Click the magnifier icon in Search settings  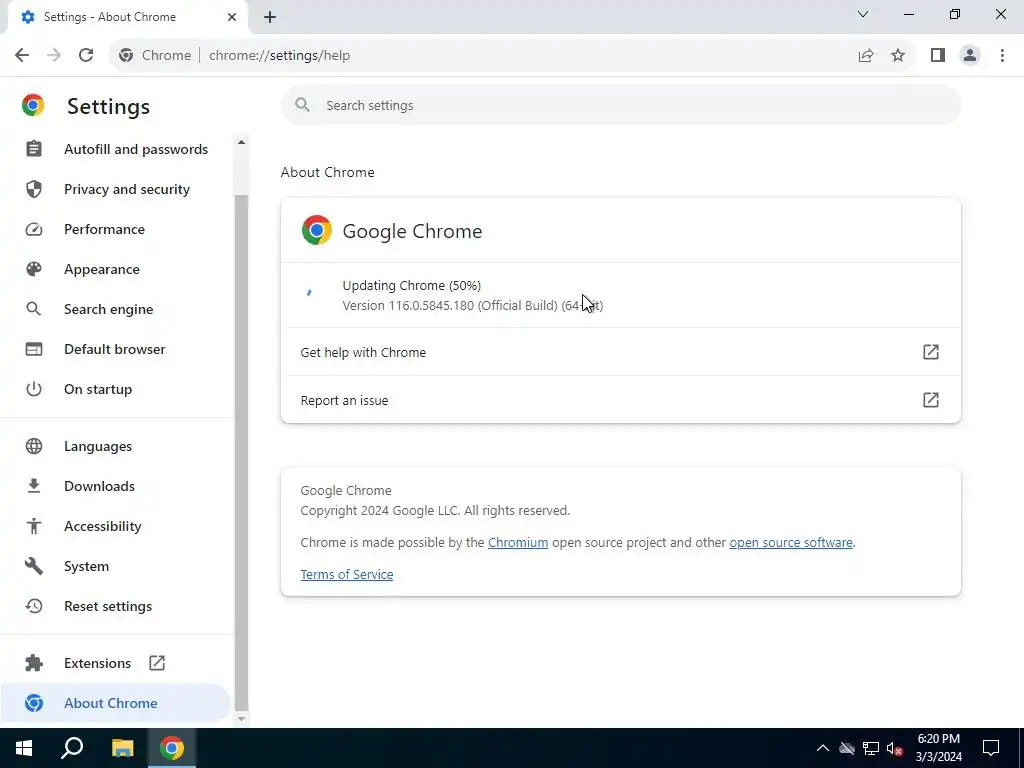(x=302, y=105)
